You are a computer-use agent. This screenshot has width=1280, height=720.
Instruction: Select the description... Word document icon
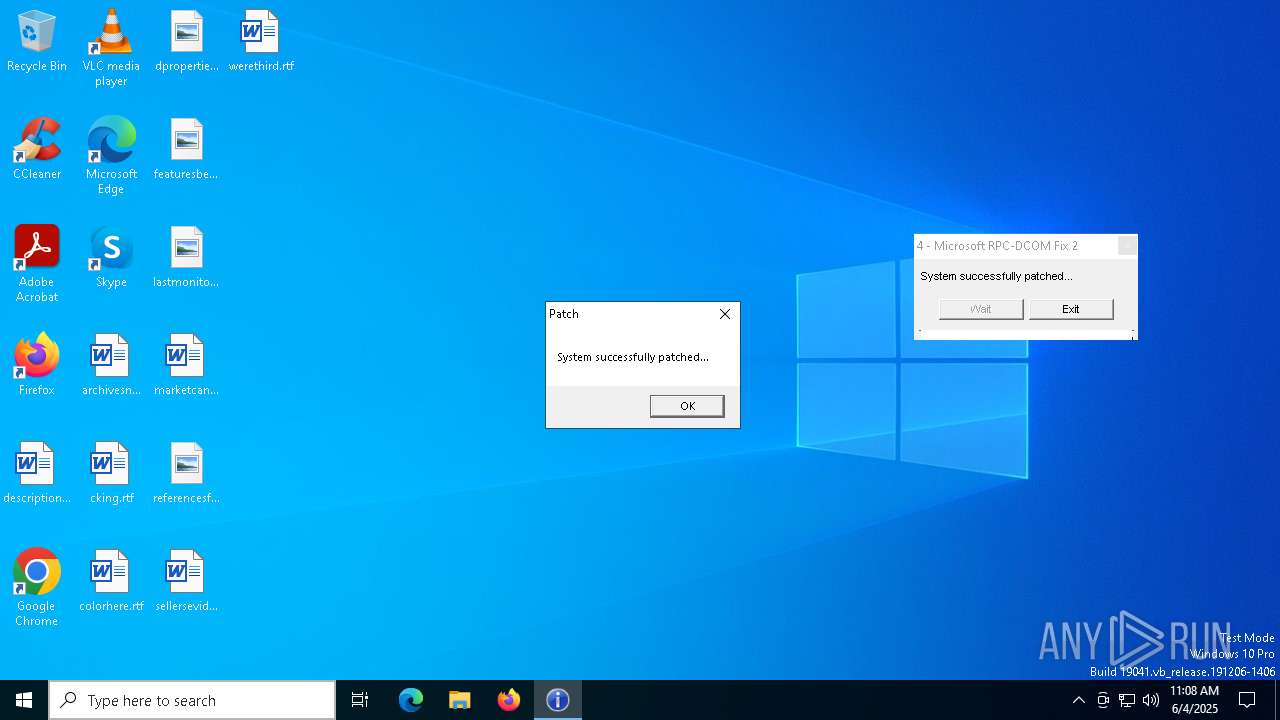tap(37, 474)
